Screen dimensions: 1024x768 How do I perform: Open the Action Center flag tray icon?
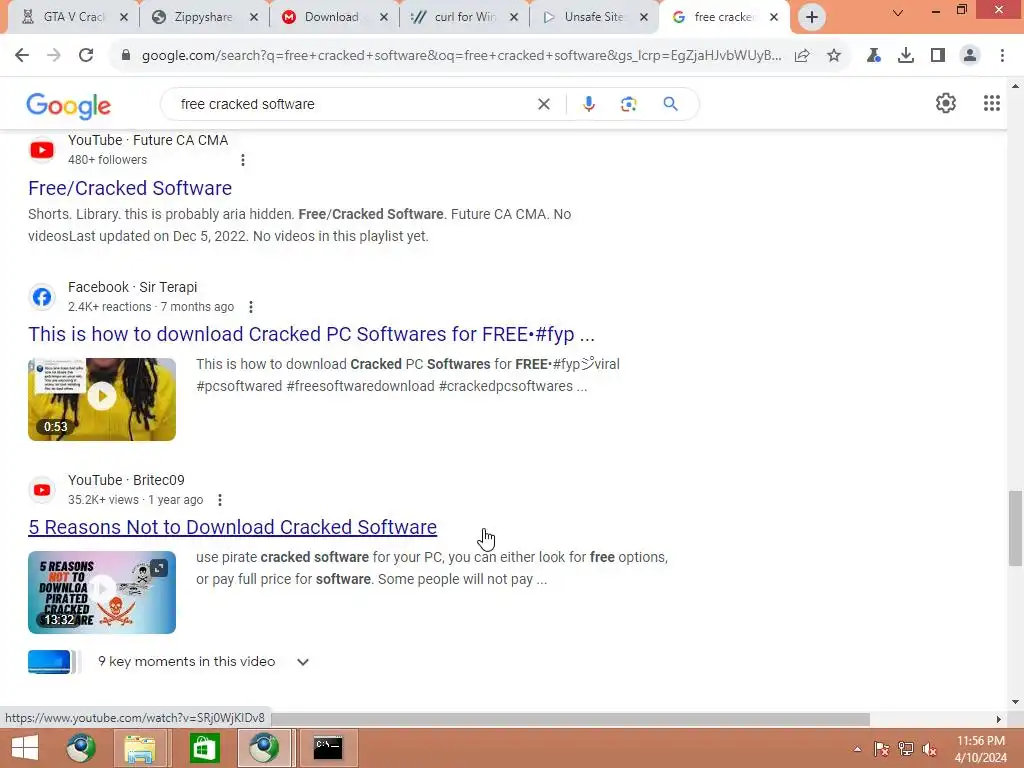[881, 749]
